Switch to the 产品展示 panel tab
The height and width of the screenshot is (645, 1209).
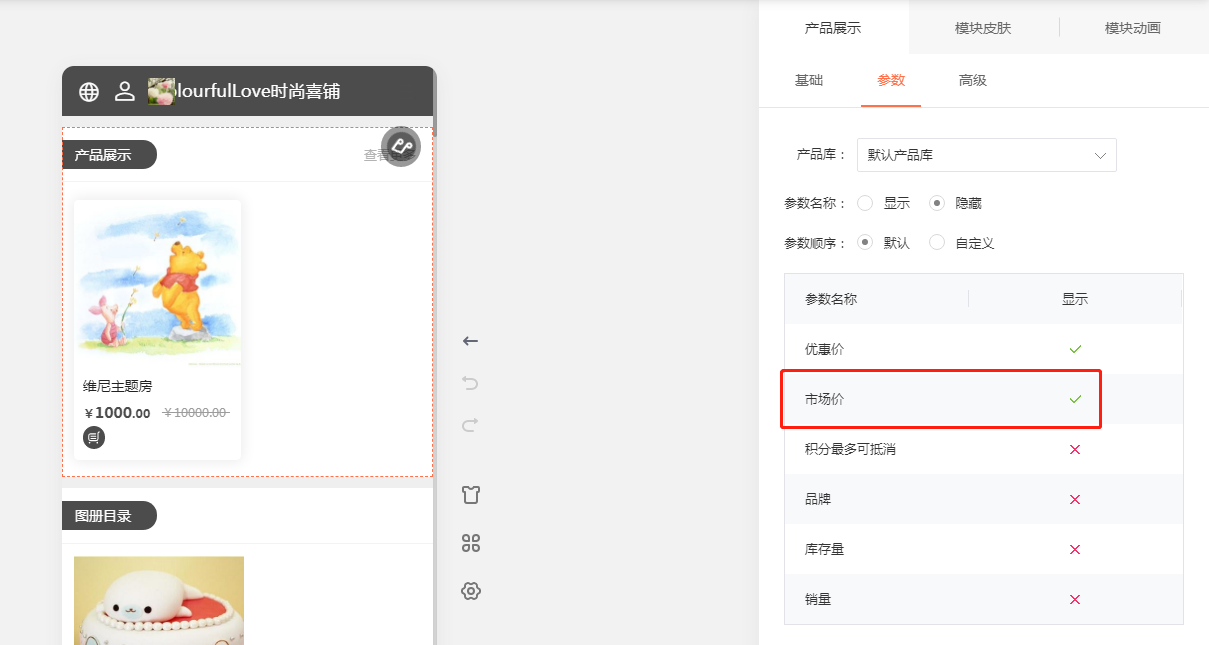[833, 28]
